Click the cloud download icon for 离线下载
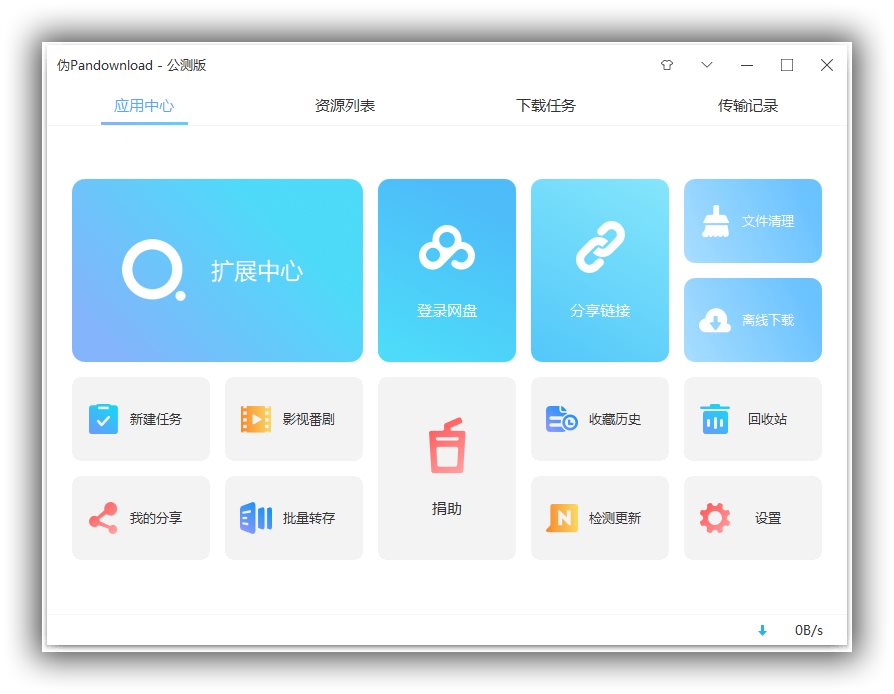Image resolution: width=894 pixels, height=694 pixels. tap(715, 320)
